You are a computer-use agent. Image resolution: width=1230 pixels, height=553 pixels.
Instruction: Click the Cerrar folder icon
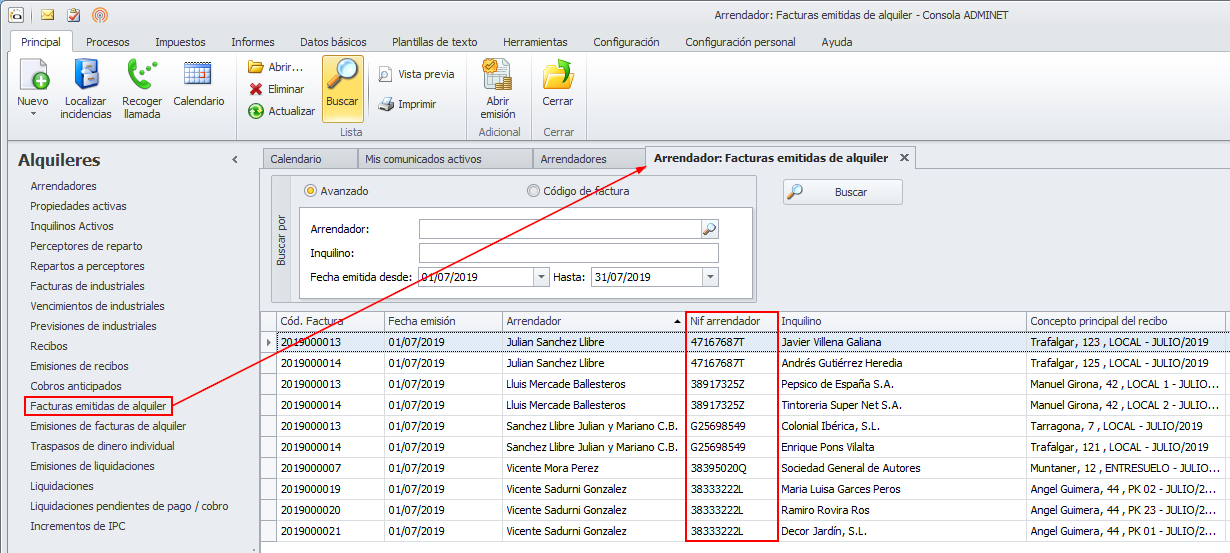[557, 76]
